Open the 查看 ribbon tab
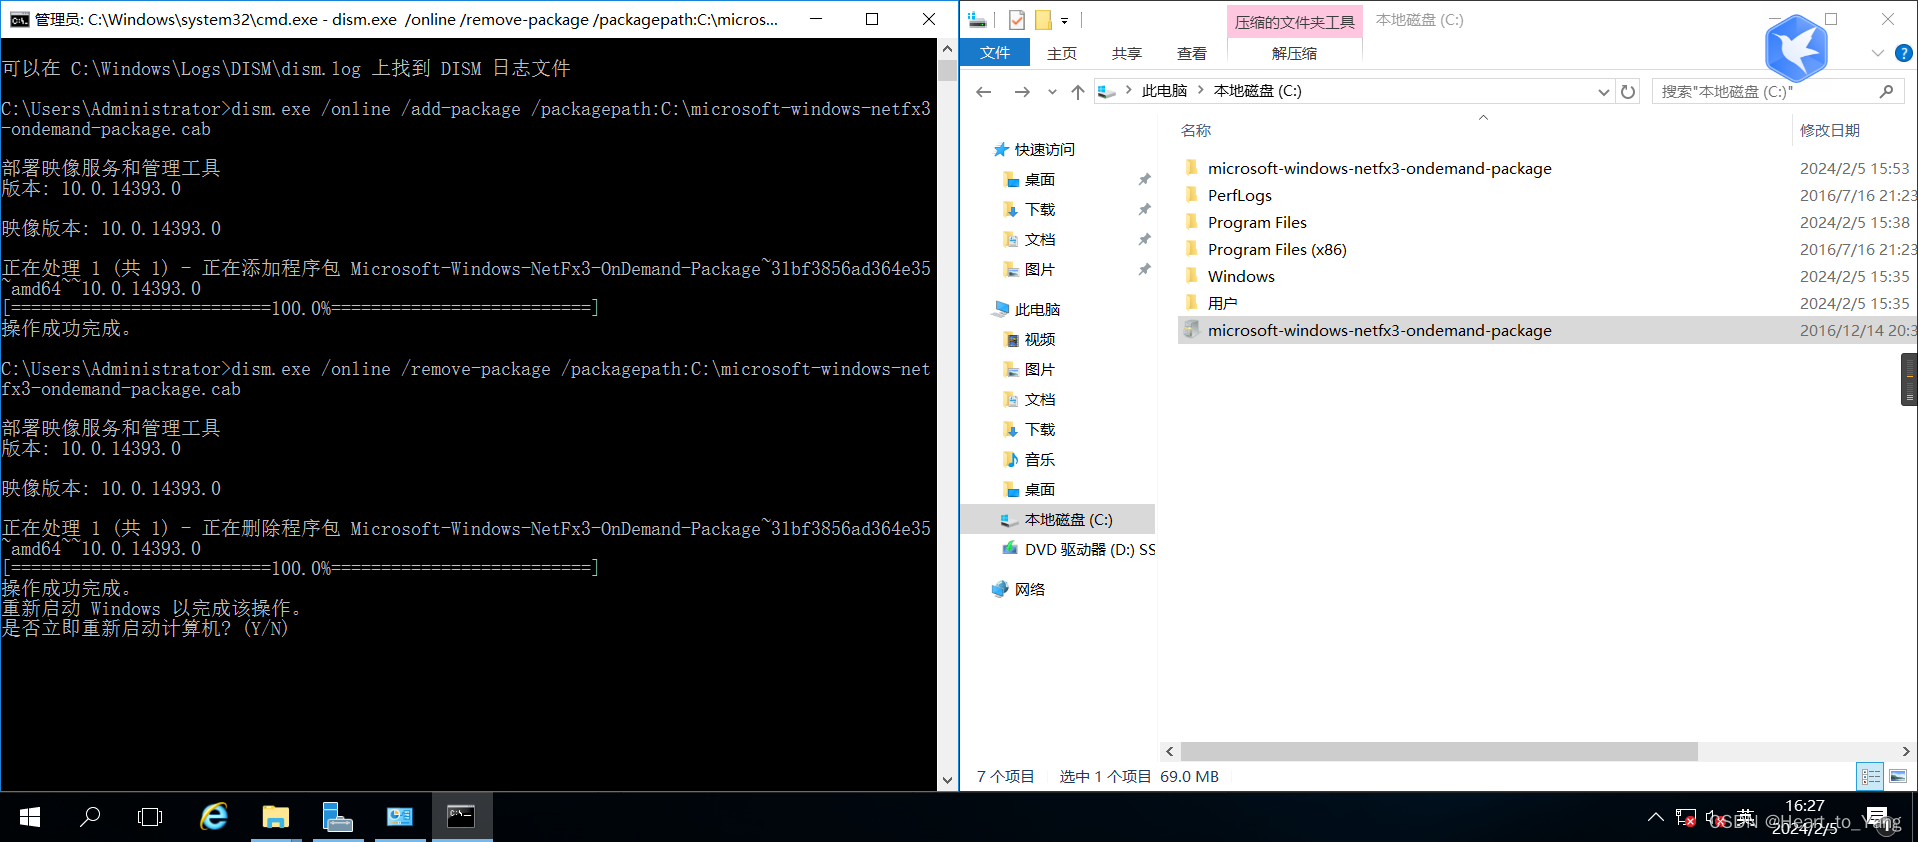 [x=1192, y=53]
